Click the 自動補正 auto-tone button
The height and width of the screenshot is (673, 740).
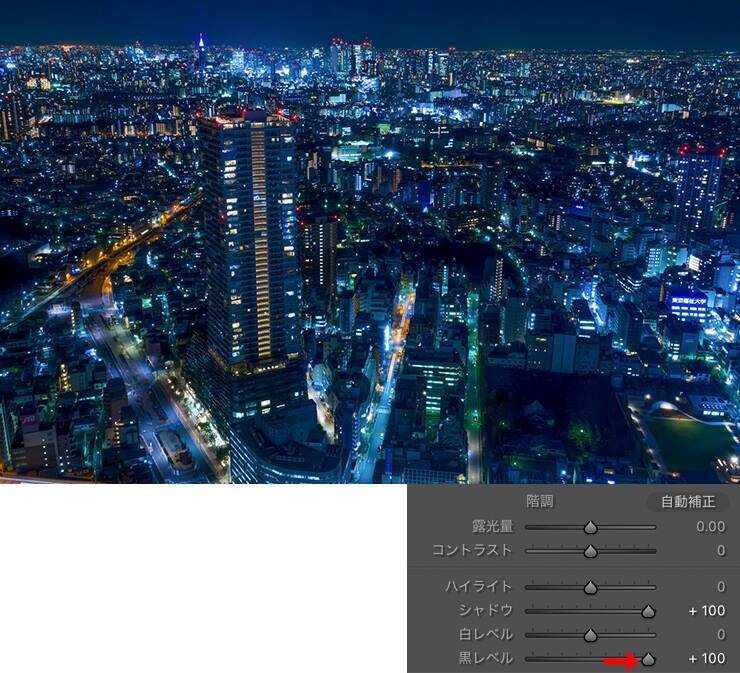click(x=687, y=502)
